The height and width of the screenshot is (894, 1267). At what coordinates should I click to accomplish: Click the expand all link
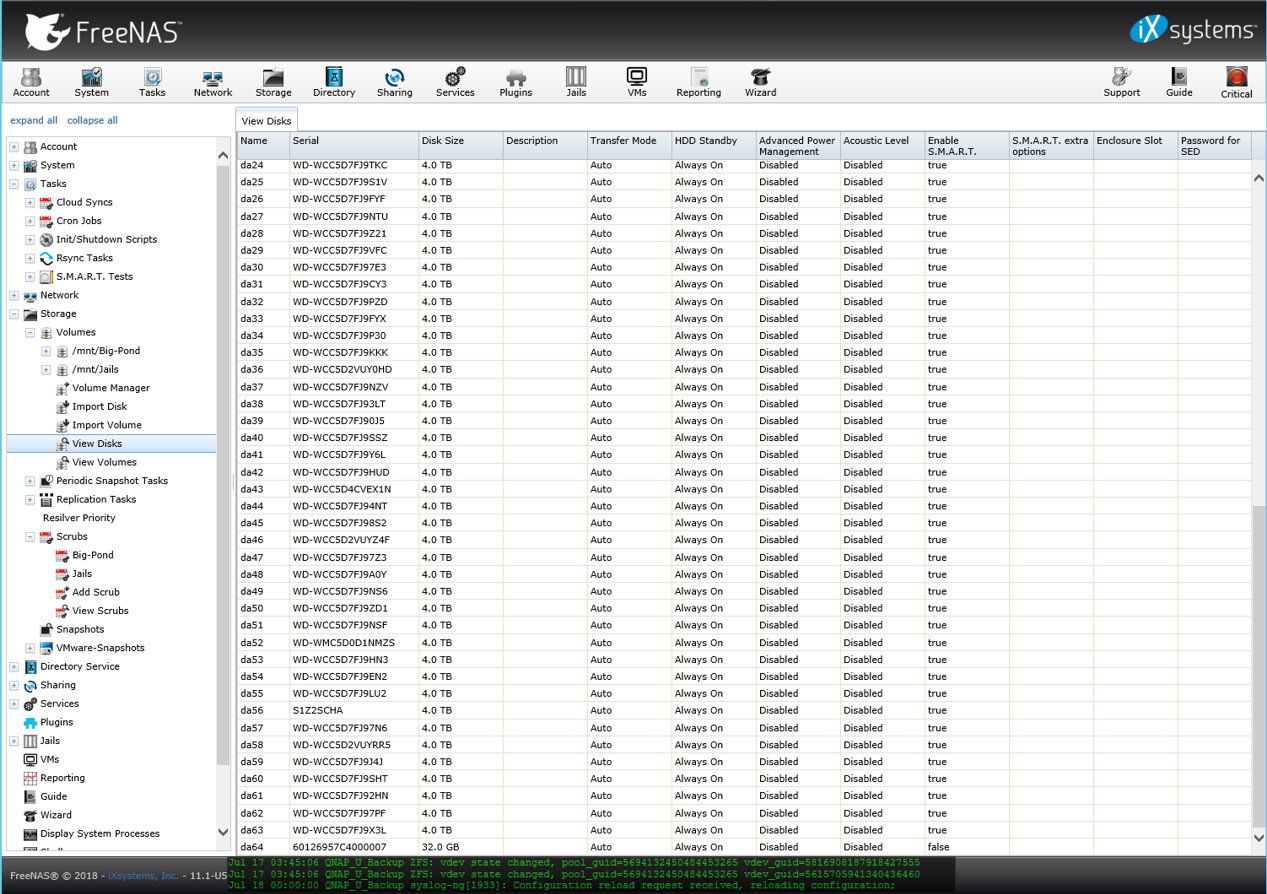[34, 120]
